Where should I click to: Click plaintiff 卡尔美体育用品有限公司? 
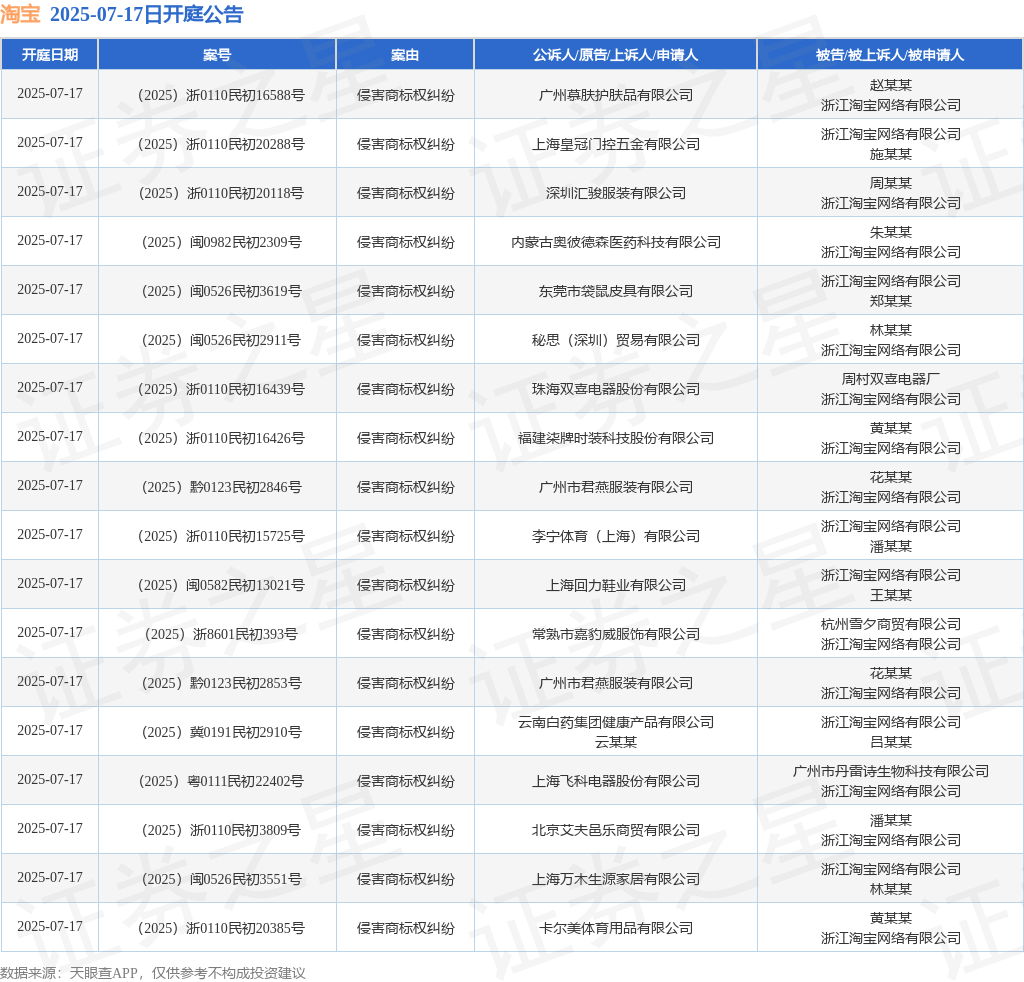[615, 928]
